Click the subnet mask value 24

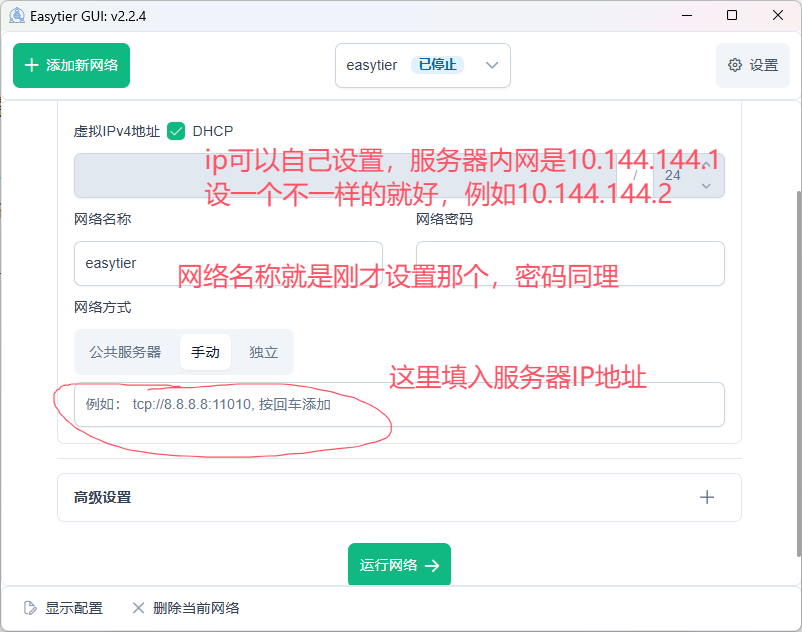click(673, 175)
